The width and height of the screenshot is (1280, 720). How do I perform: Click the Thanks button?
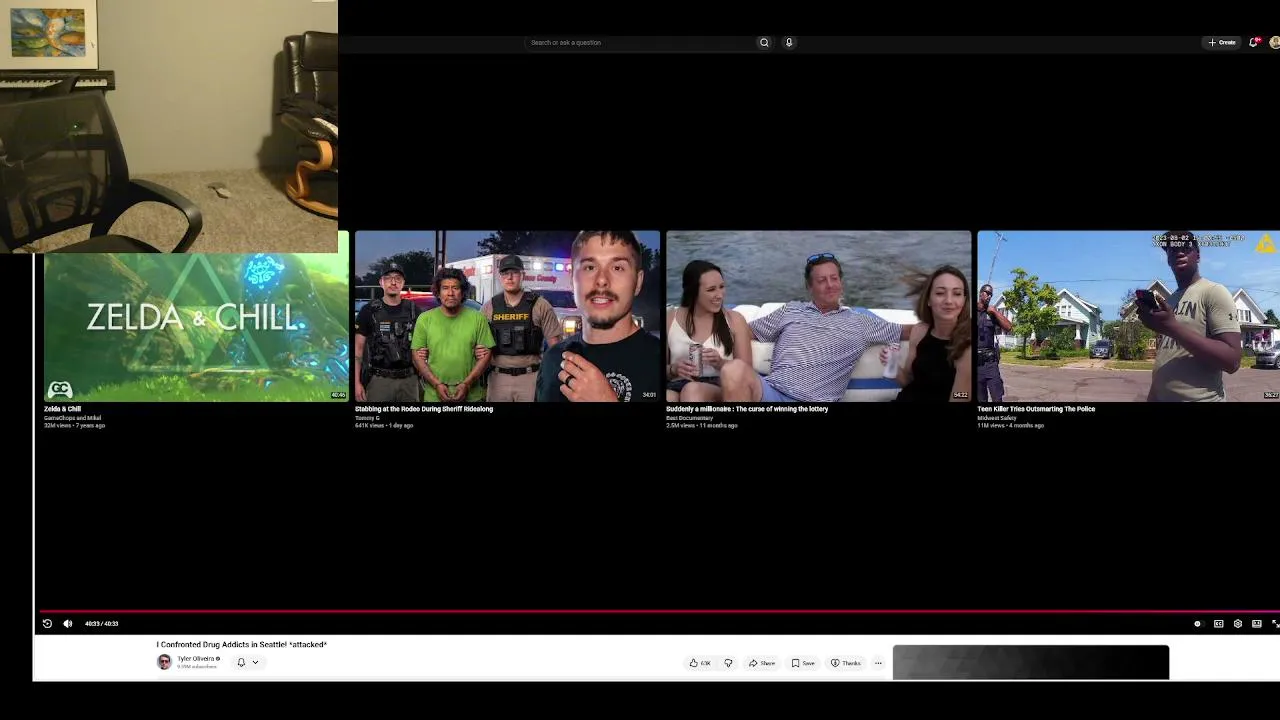(845, 663)
